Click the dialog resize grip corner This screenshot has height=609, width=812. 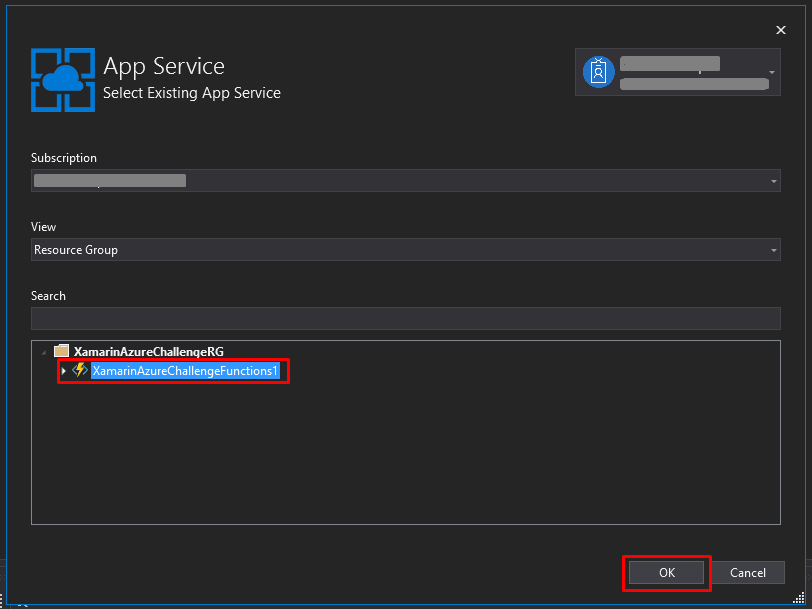tap(799, 598)
